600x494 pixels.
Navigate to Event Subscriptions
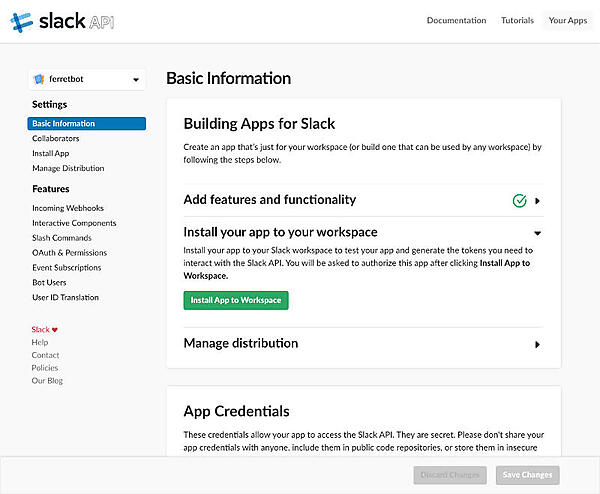click(x=66, y=268)
